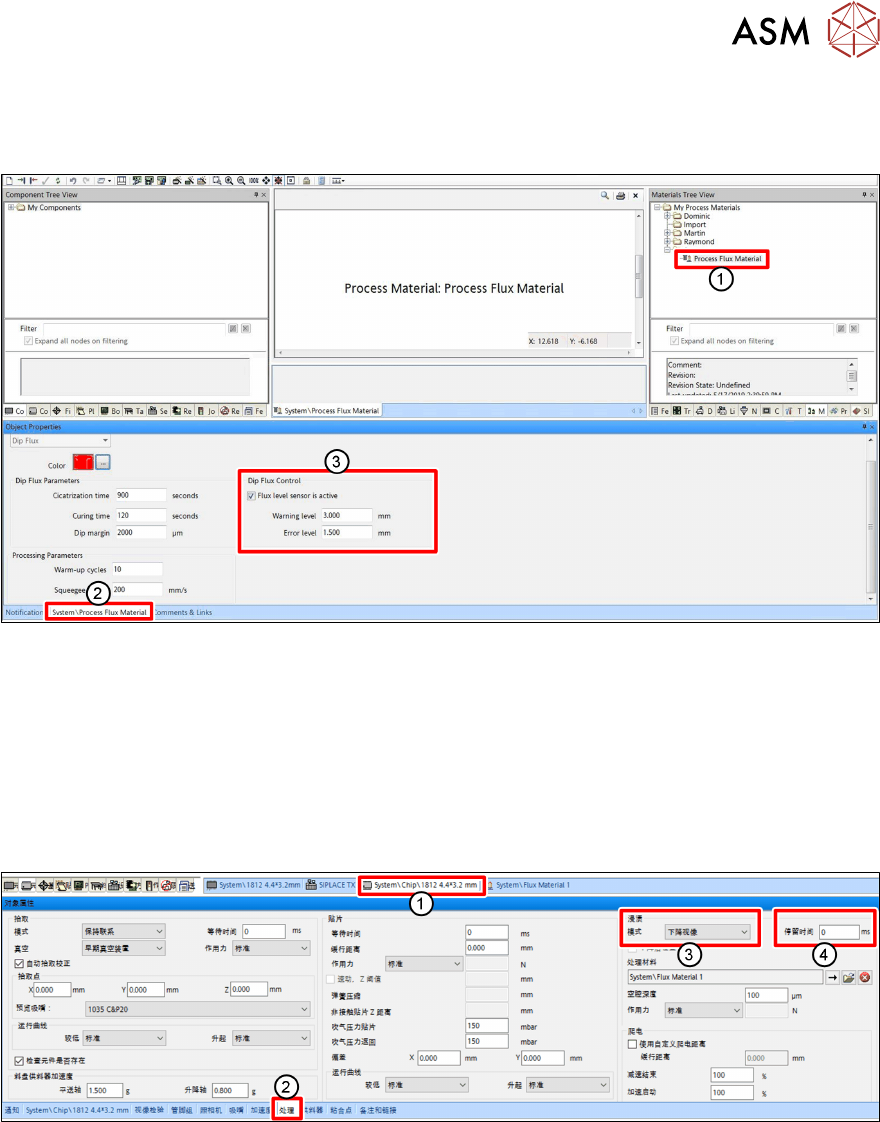The width and height of the screenshot is (880, 1122).
Task: Click the Error level field
Action: point(346,532)
